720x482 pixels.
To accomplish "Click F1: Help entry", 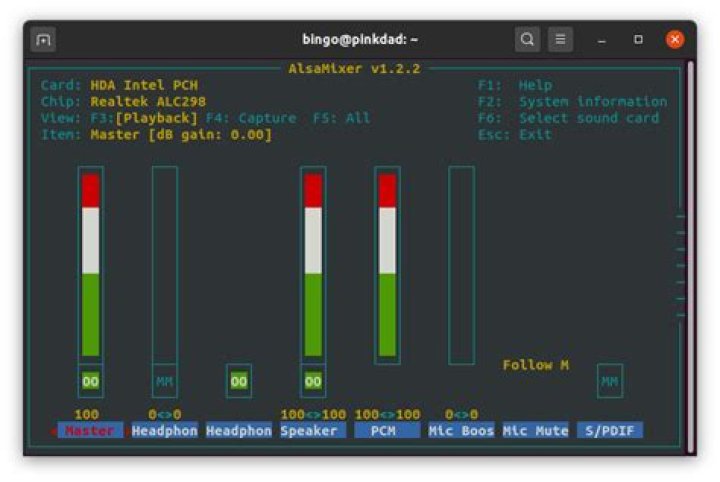I will (515, 85).
